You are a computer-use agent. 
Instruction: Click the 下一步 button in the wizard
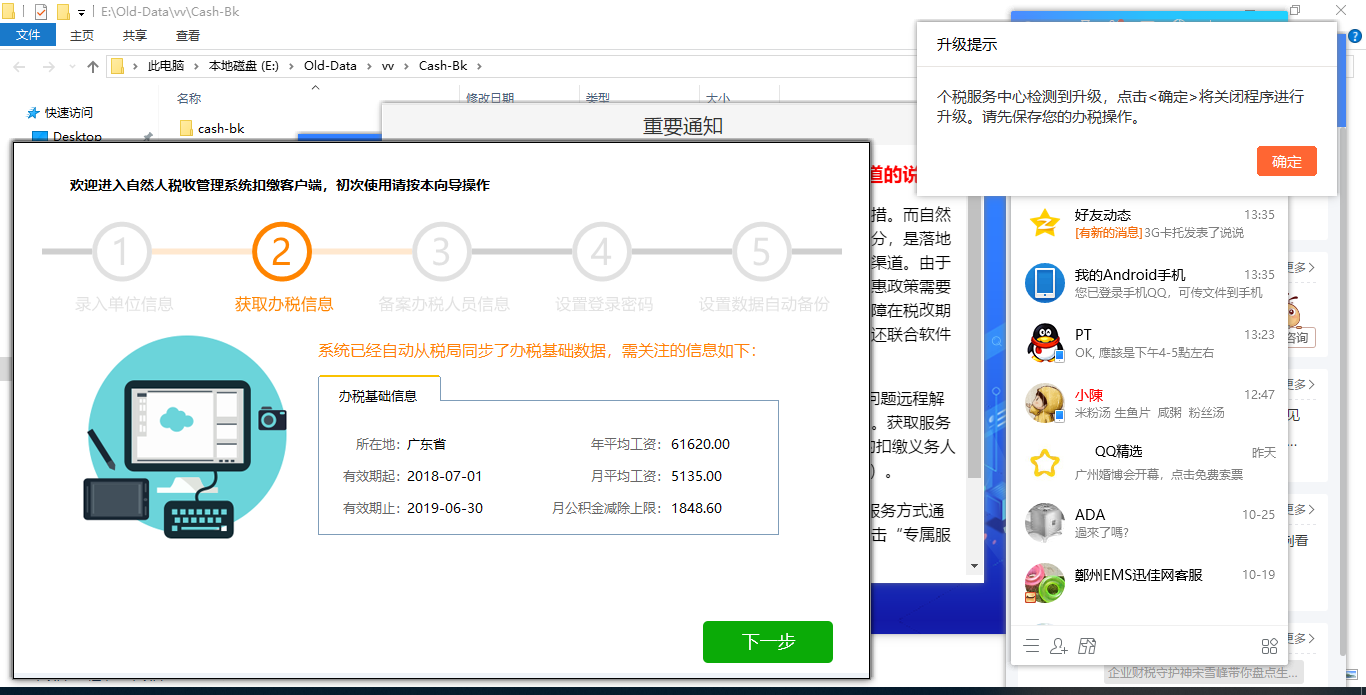[768, 642]
